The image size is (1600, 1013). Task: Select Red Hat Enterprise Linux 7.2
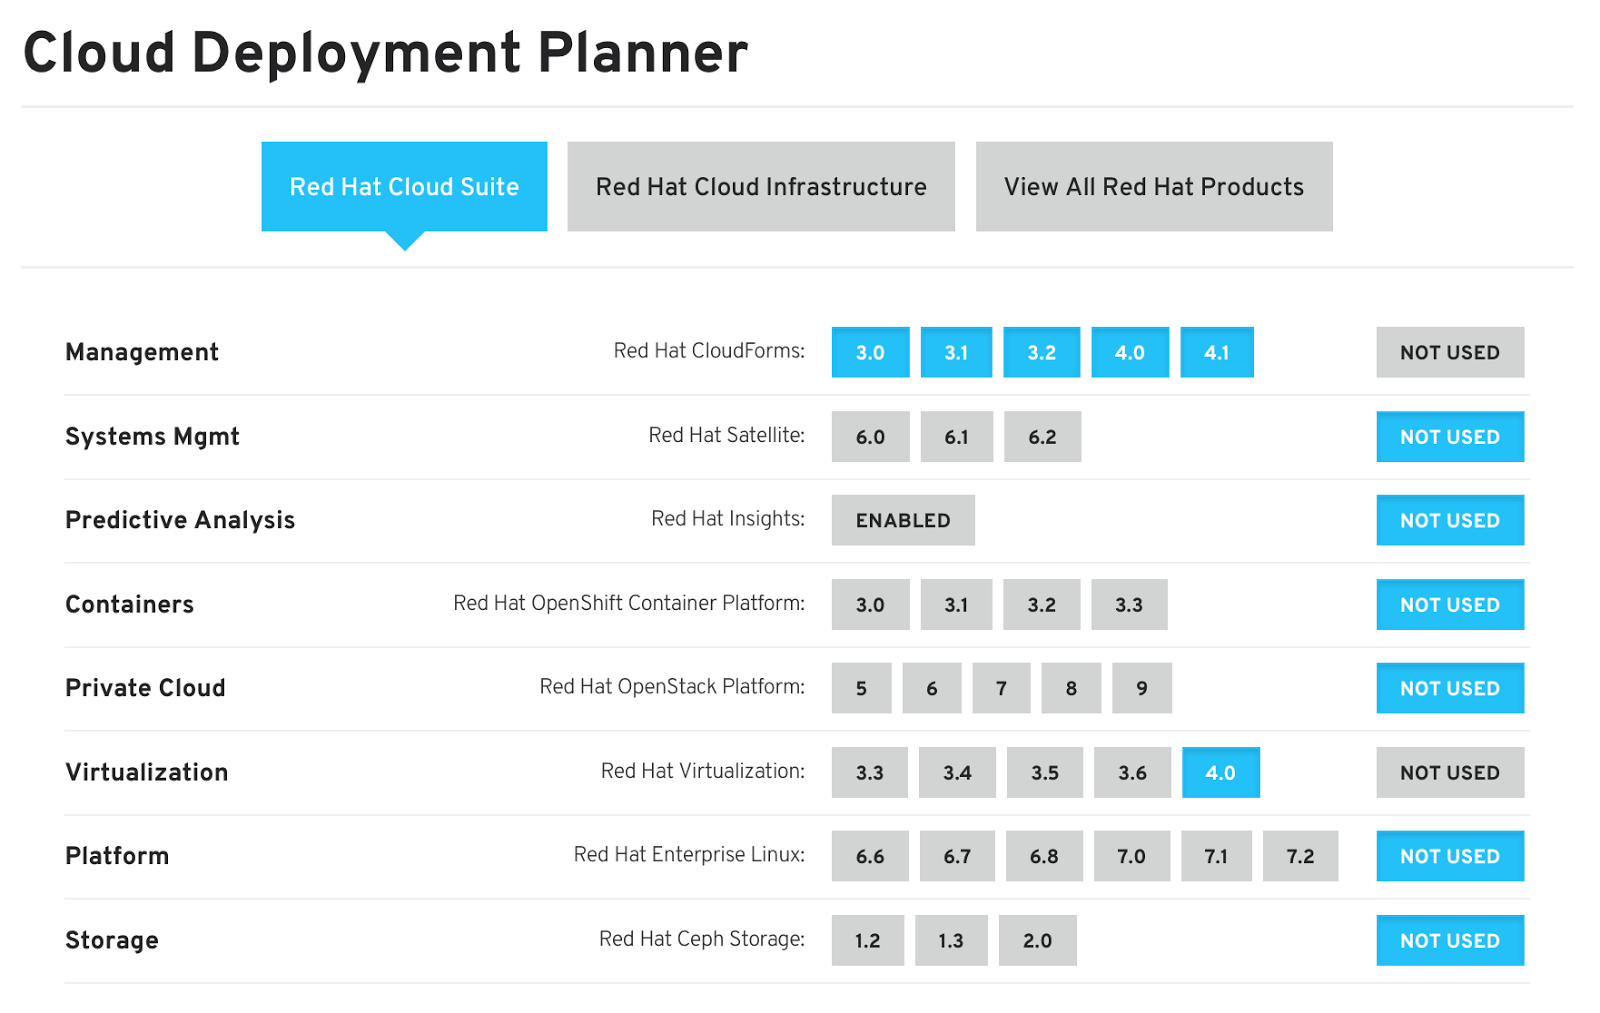coord(1300,855)
